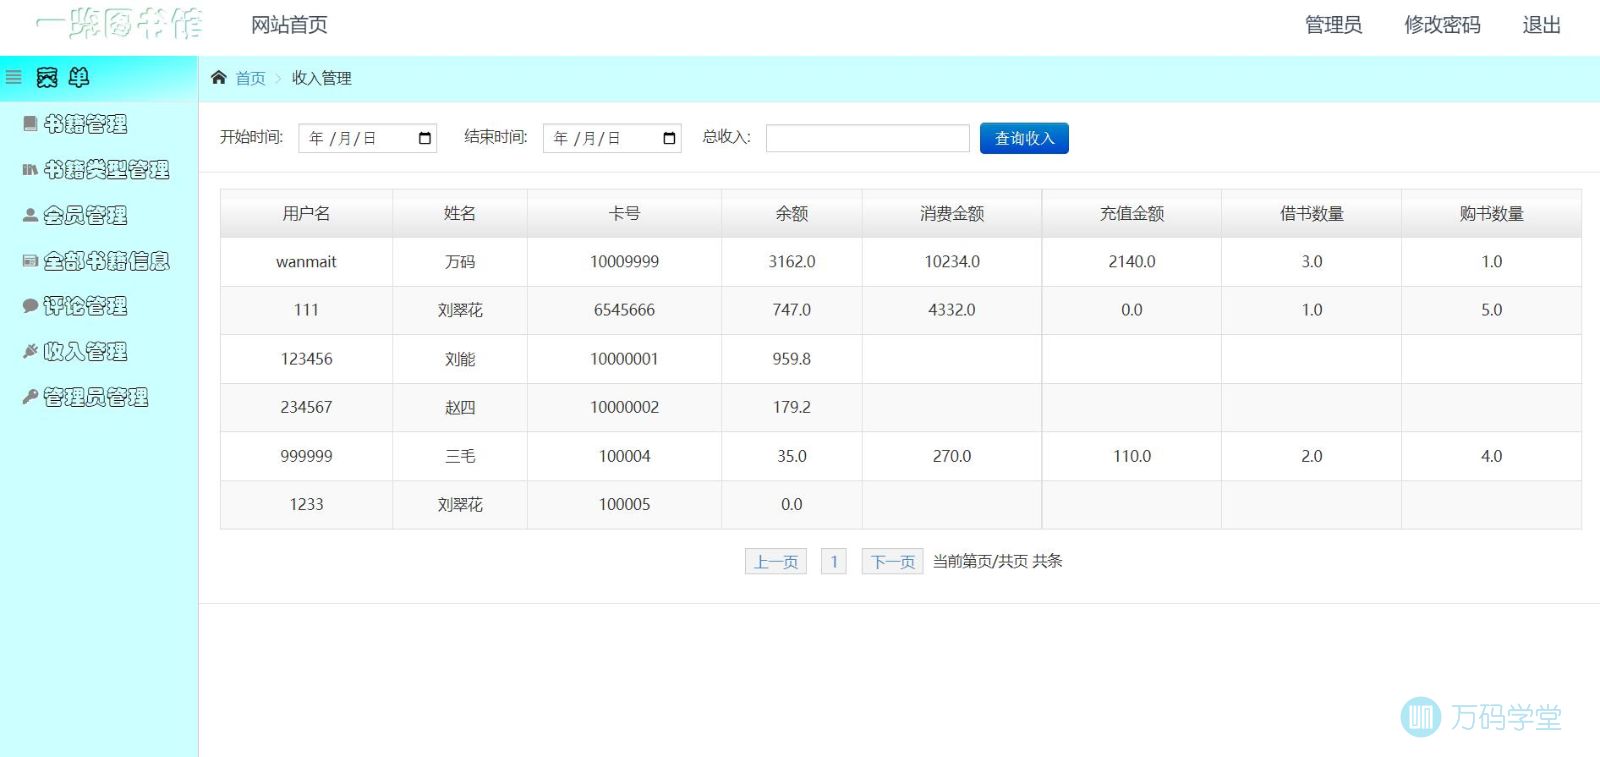1600x757 pixels.
Task: Open calendar picker for 开始时间
Action: 425,138
